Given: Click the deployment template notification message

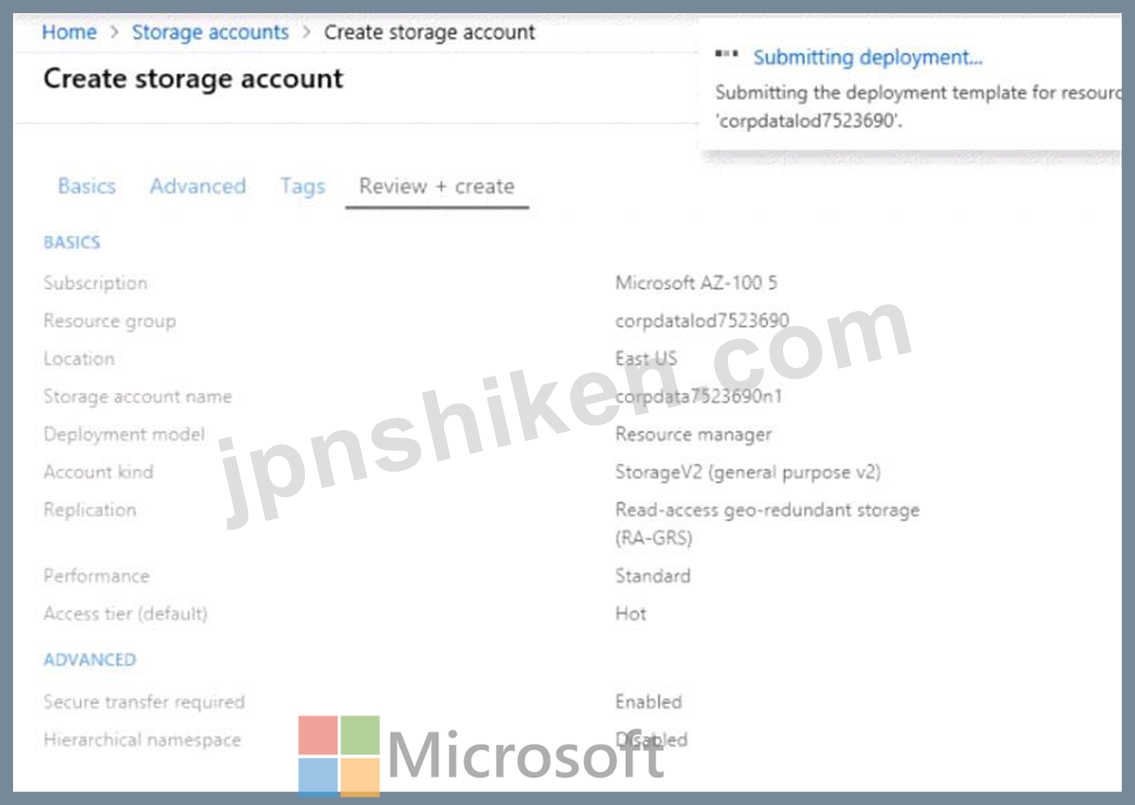Looking at the screenshot, I should click(918, 106).
